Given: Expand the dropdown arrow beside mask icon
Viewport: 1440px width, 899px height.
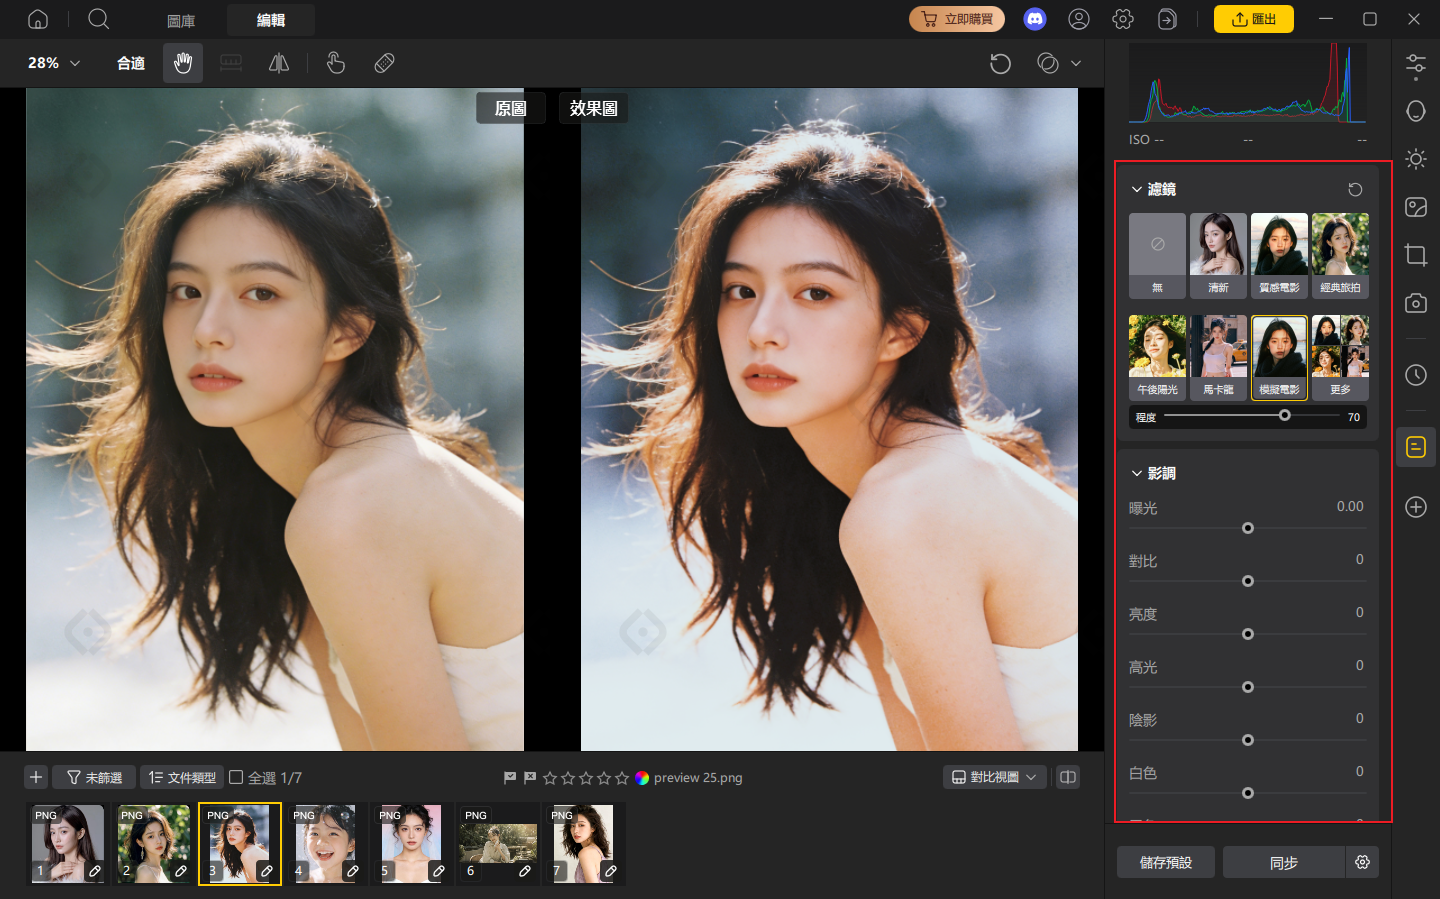Looking at the screenshot, I should coord(1076,63).
